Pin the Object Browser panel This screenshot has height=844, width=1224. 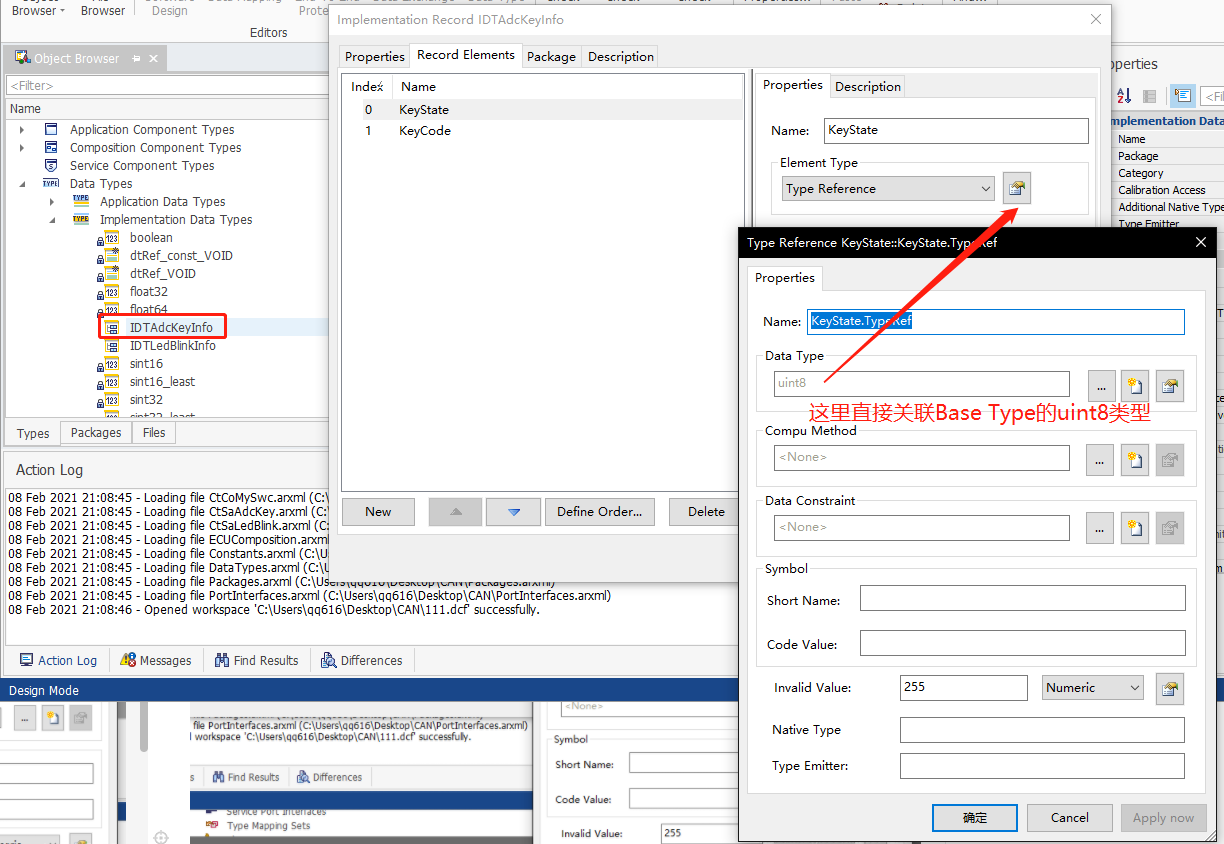click(137, 59)
